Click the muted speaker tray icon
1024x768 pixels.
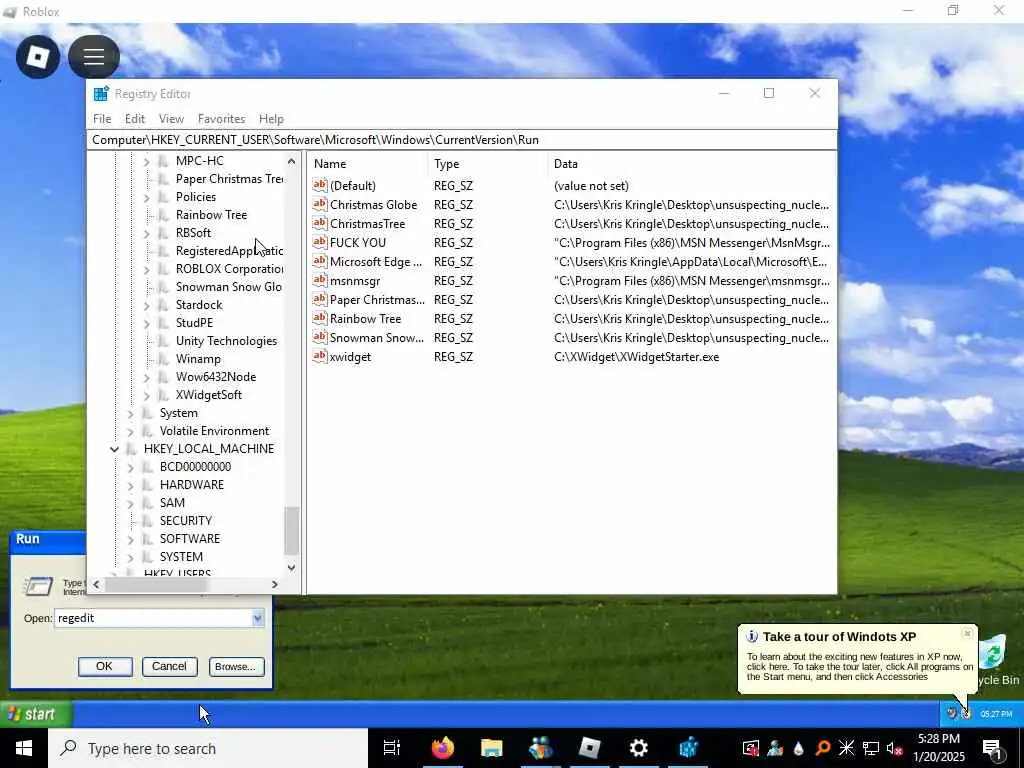(894, 748)
